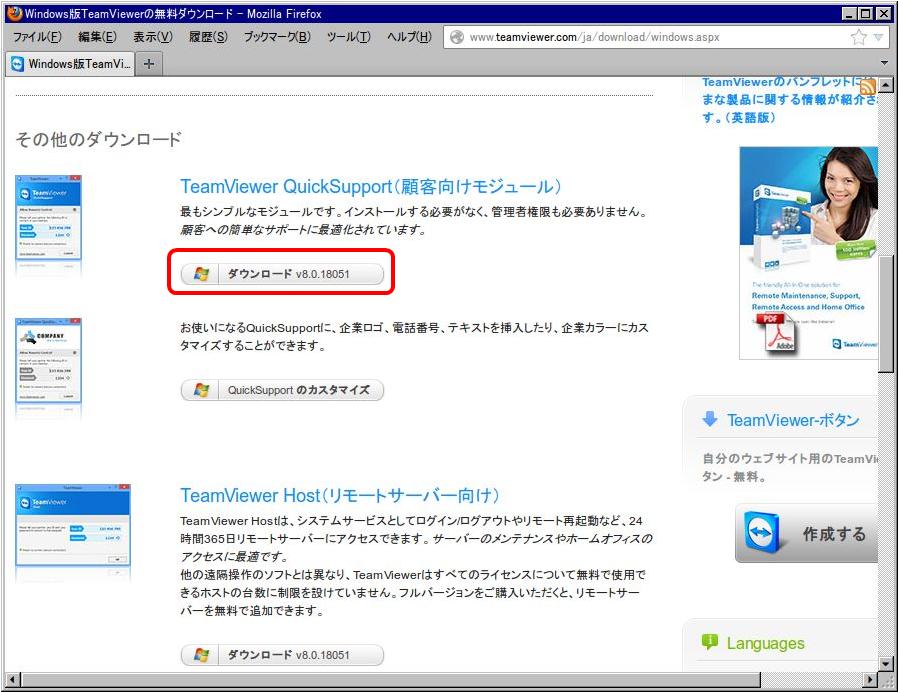Click the Firefox icon in title bar

tap(14, 13)
